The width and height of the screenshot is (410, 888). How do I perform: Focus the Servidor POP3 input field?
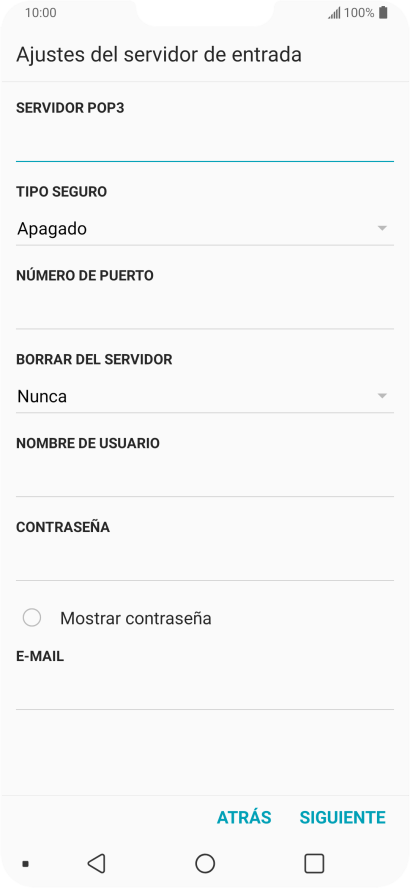point(204,144)
